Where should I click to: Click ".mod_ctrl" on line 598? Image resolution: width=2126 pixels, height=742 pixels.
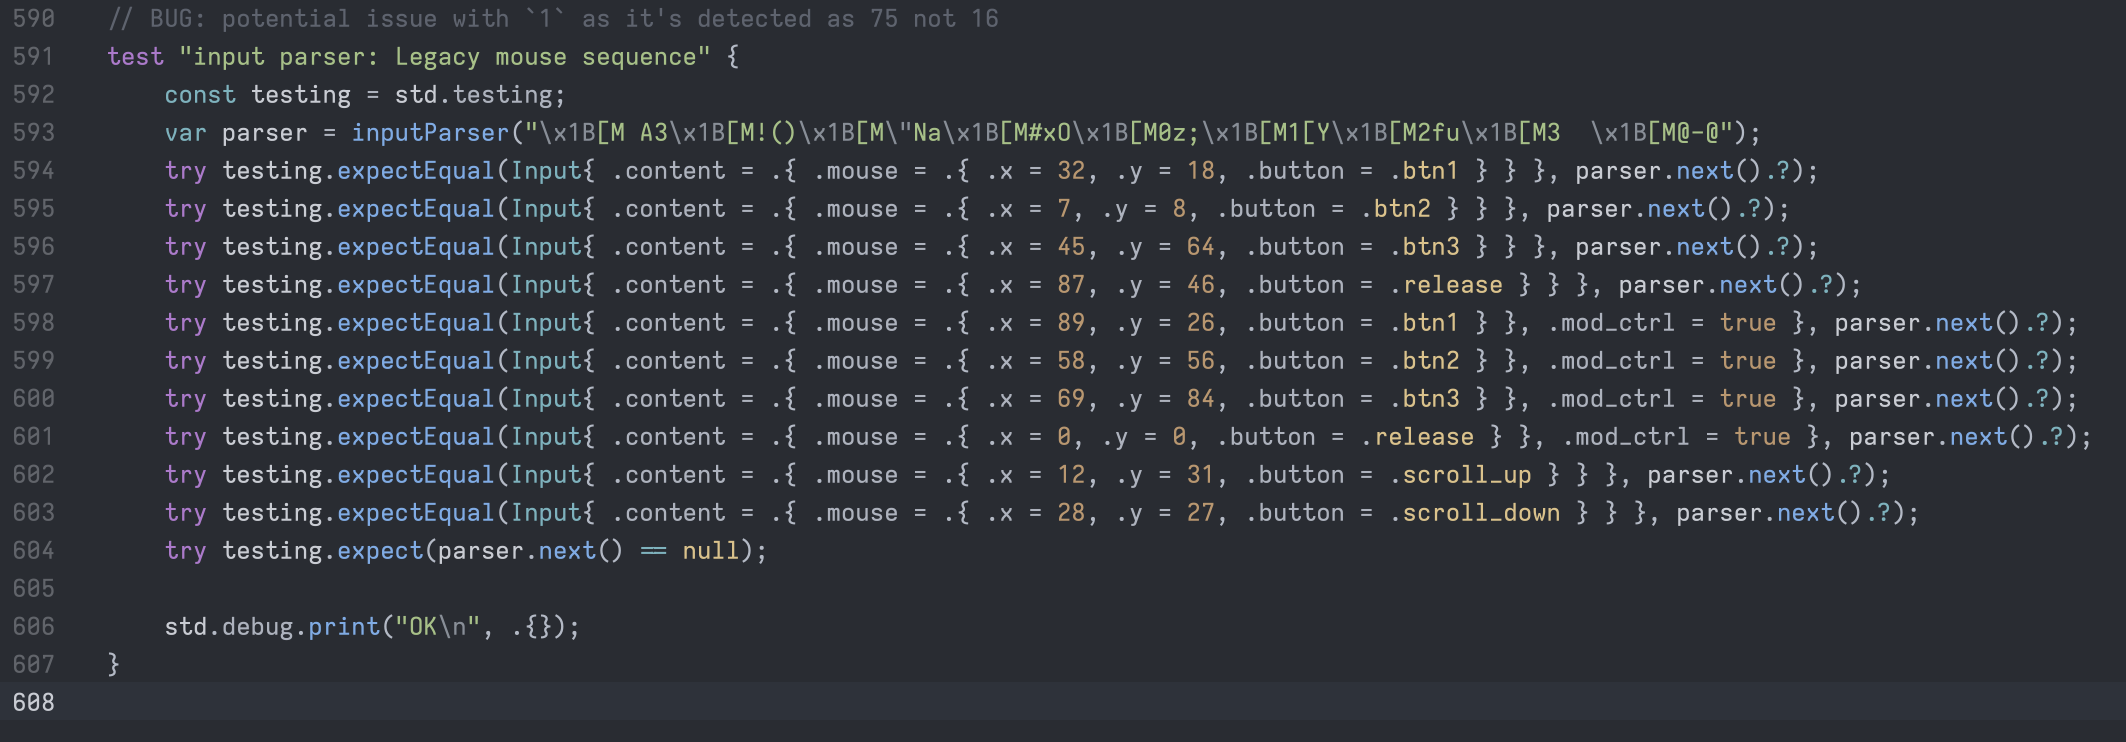click(x=1611, y=323)
